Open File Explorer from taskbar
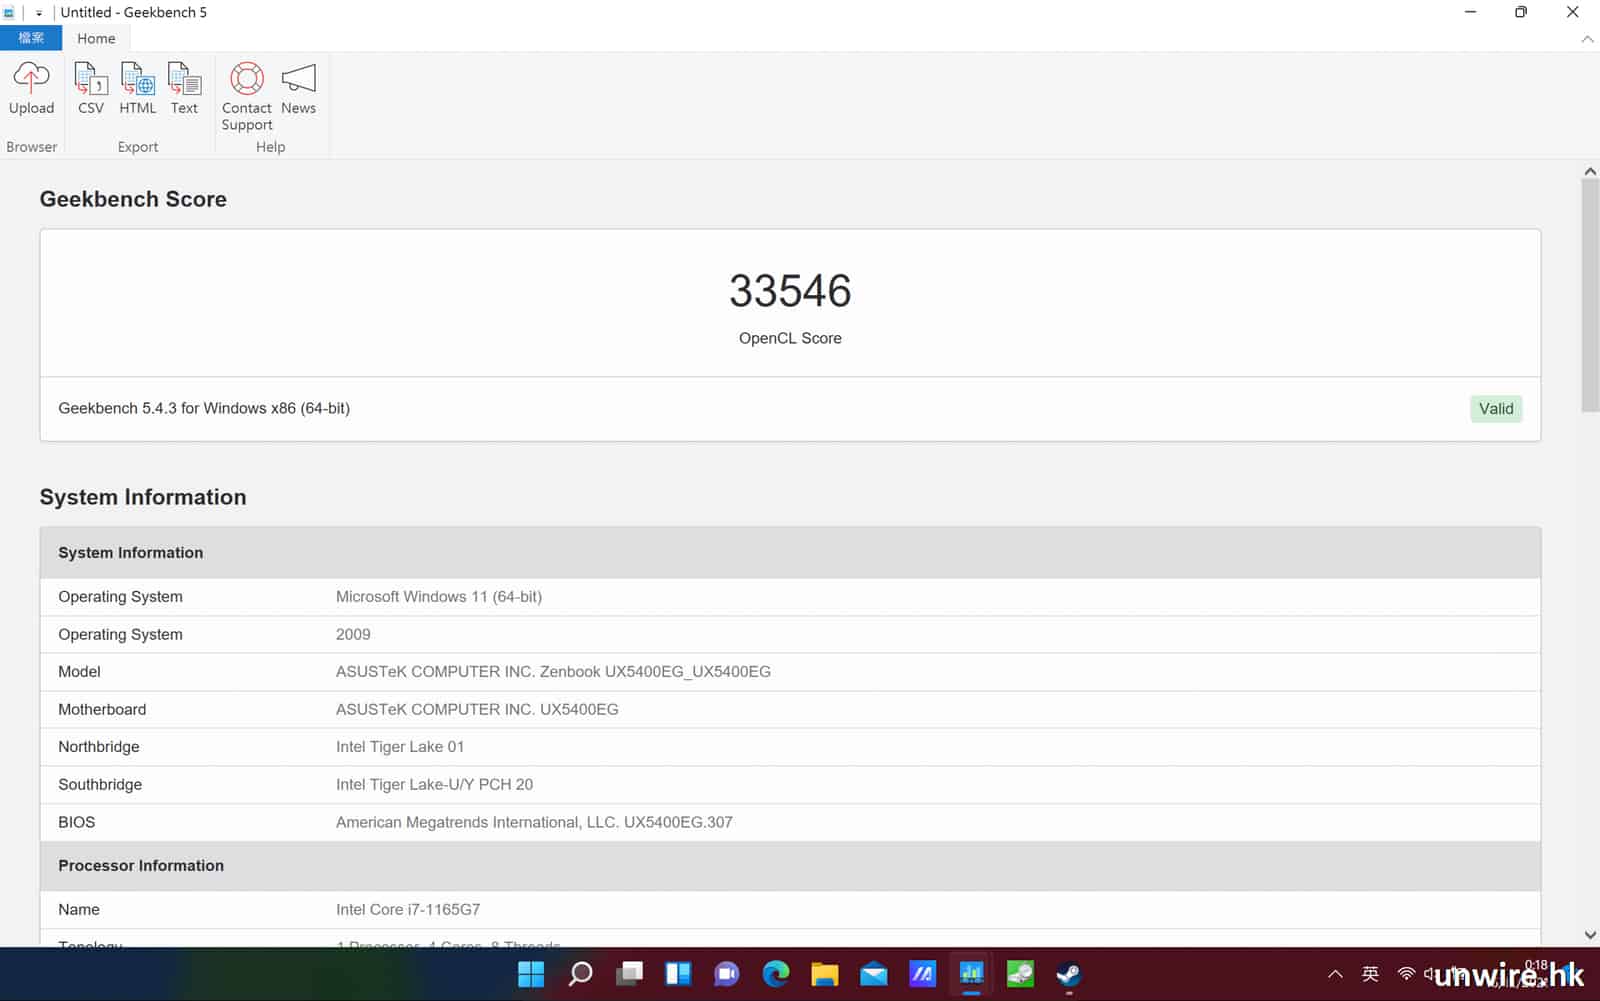The height and width of the screenshot is (1001, 1600). pyautogui.click(x=825, y=974)
